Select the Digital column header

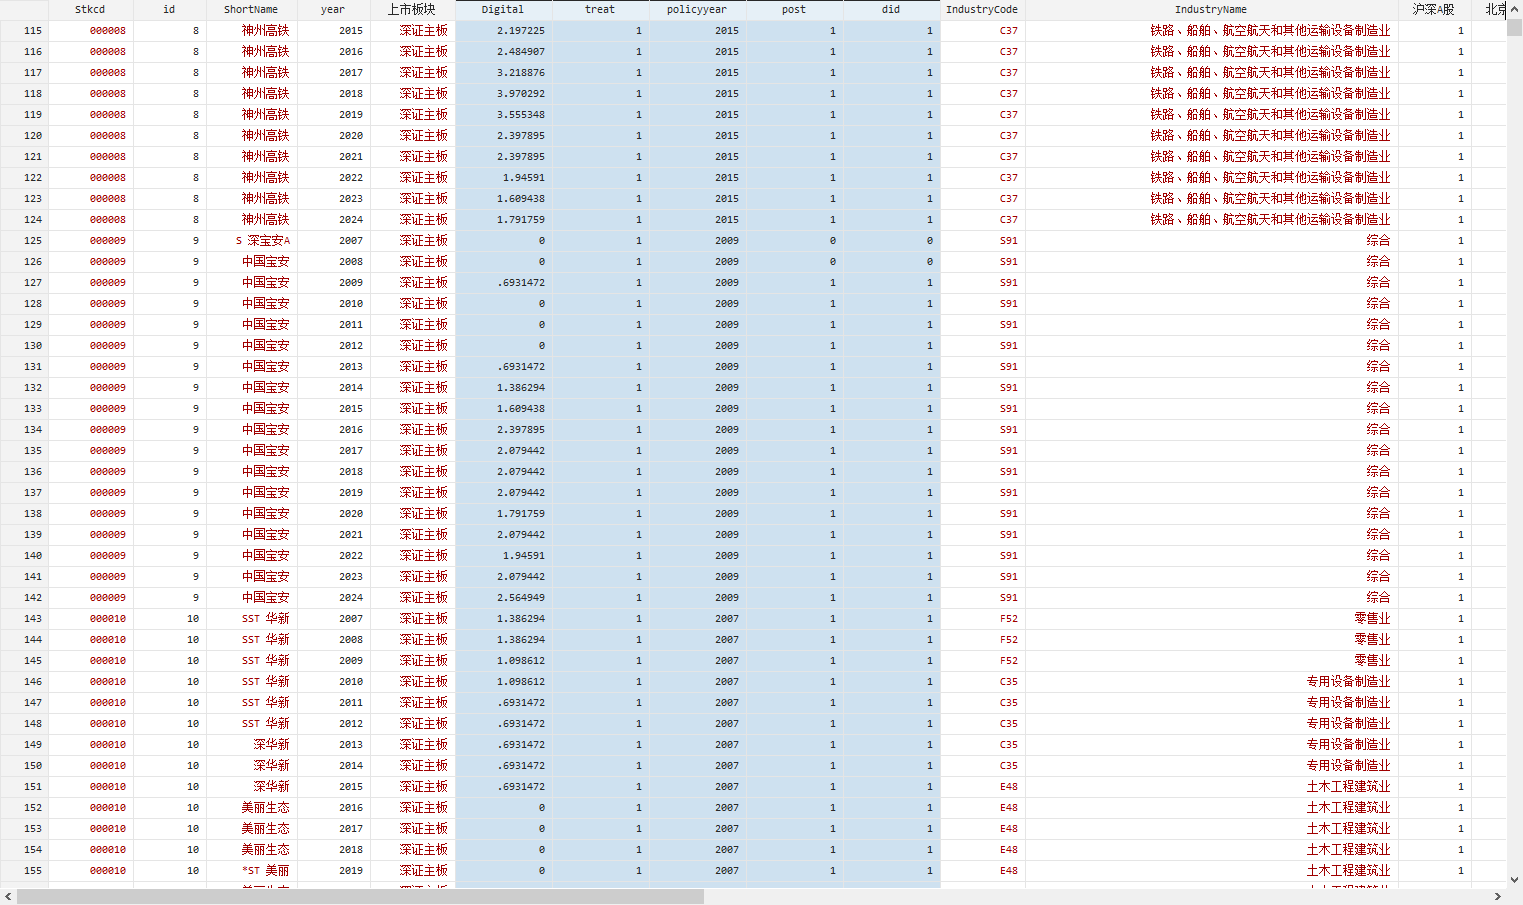503,9
